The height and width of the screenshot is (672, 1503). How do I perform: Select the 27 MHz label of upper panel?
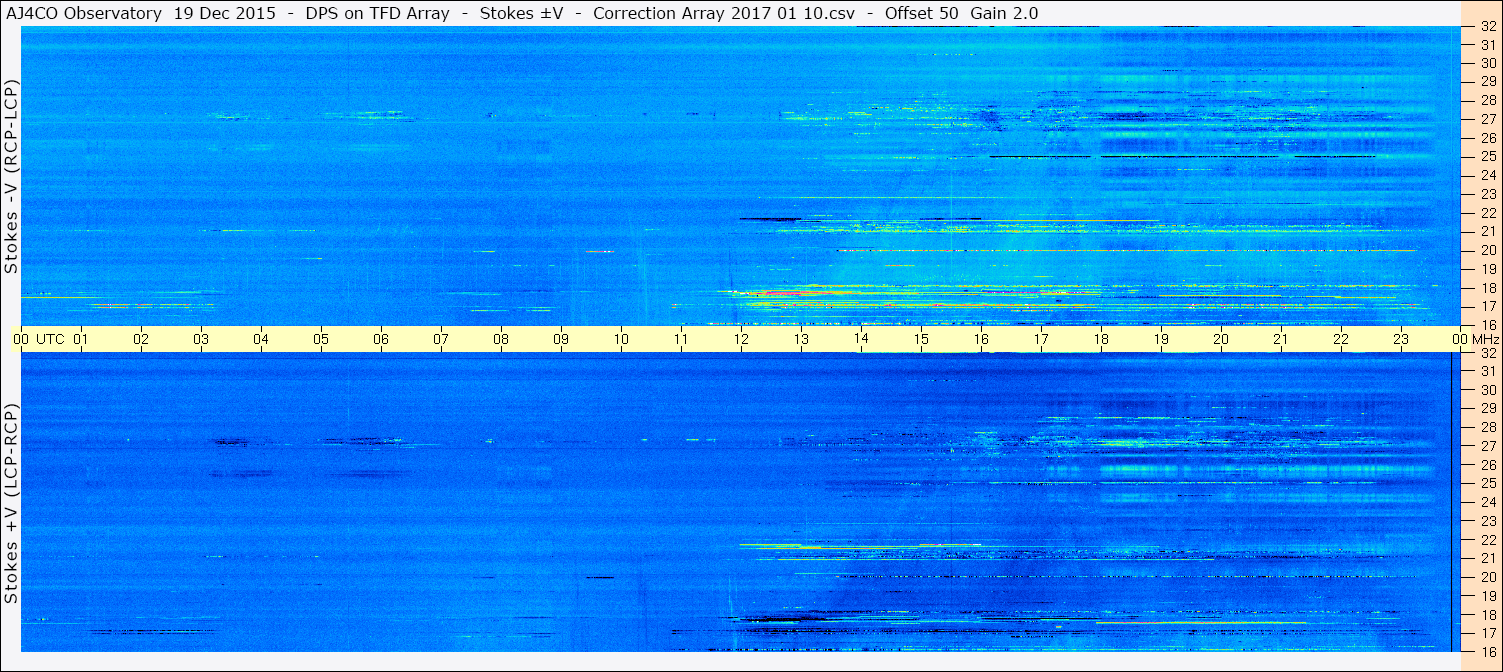coord(1487,119)
